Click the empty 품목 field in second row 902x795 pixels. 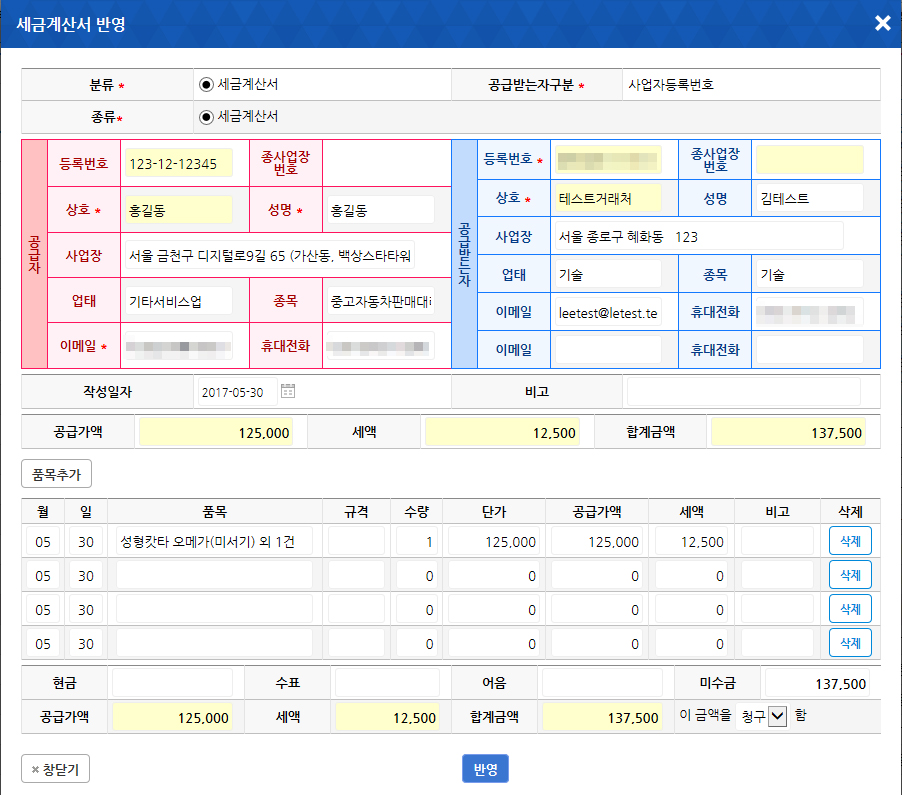pyautogui.click(x=215, y=575)
